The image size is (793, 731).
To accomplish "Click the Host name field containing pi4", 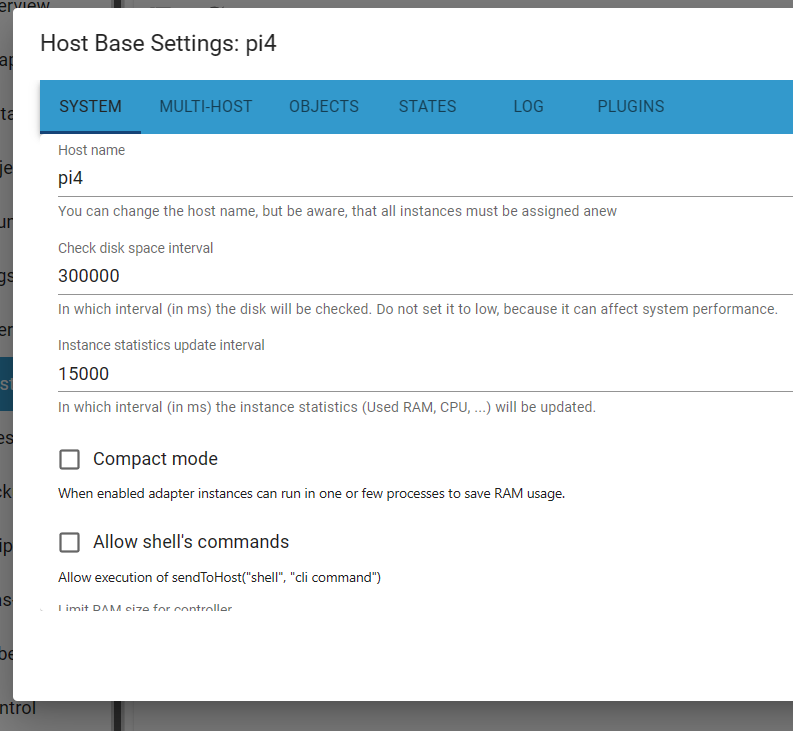I will 420,179.
